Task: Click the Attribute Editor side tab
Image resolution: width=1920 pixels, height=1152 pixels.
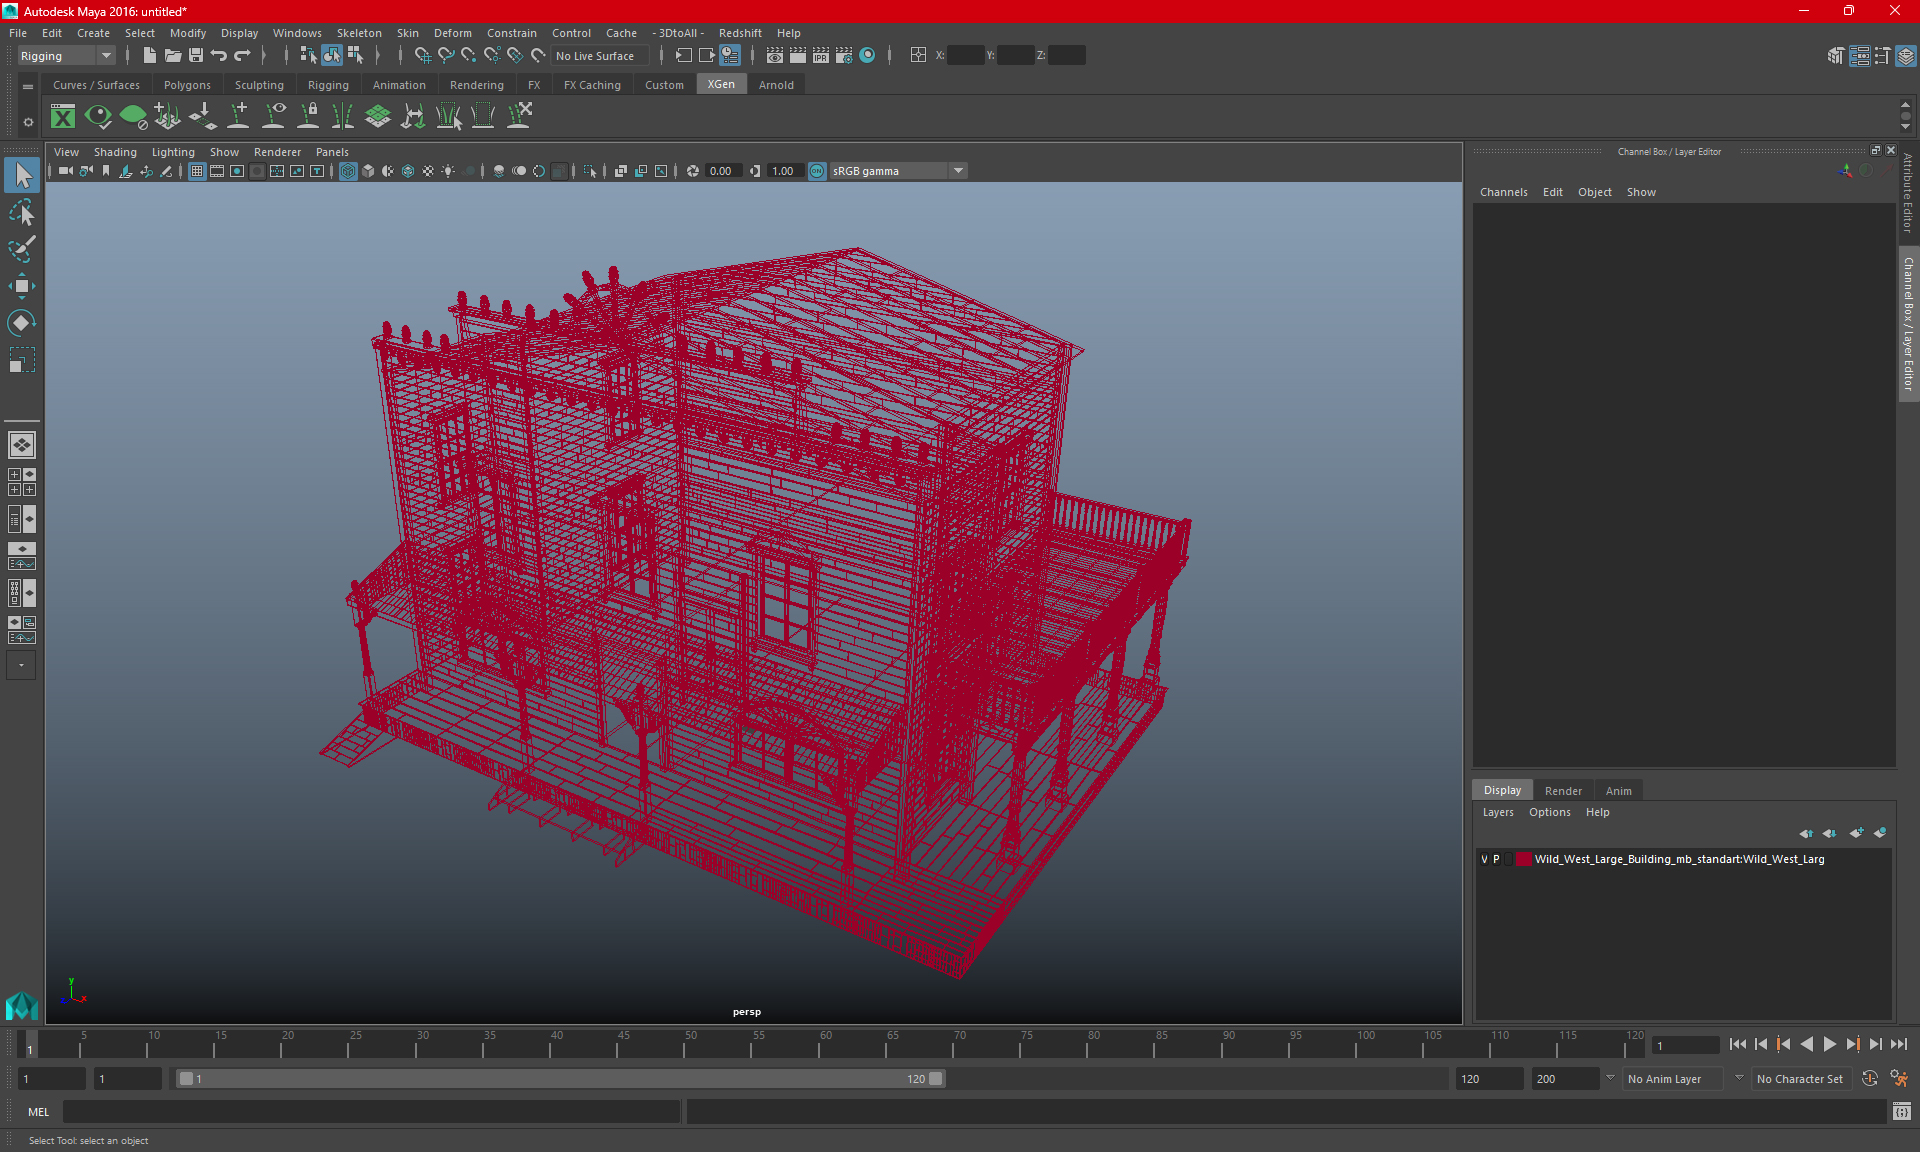Action: pyautogui.click(x=1908, y=193)
